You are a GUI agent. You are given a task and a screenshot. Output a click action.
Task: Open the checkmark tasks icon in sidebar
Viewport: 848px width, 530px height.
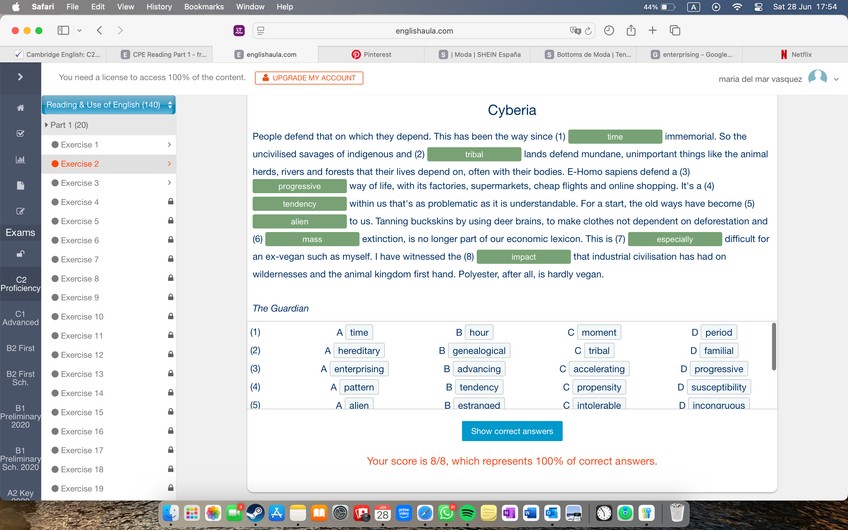20,133
